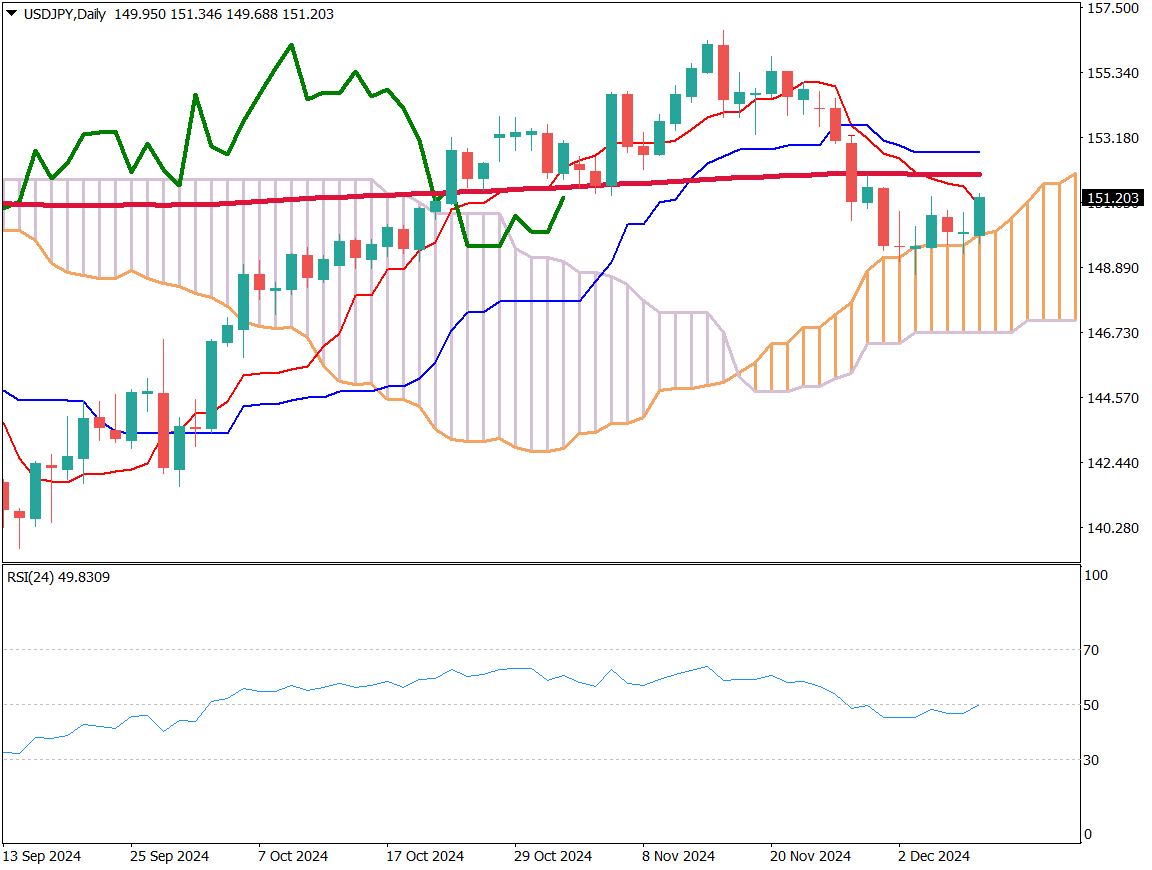Click the highest peak of the green Chikou line
Viewport: 1152px width, 870px height.
click(x=291, y=45)
